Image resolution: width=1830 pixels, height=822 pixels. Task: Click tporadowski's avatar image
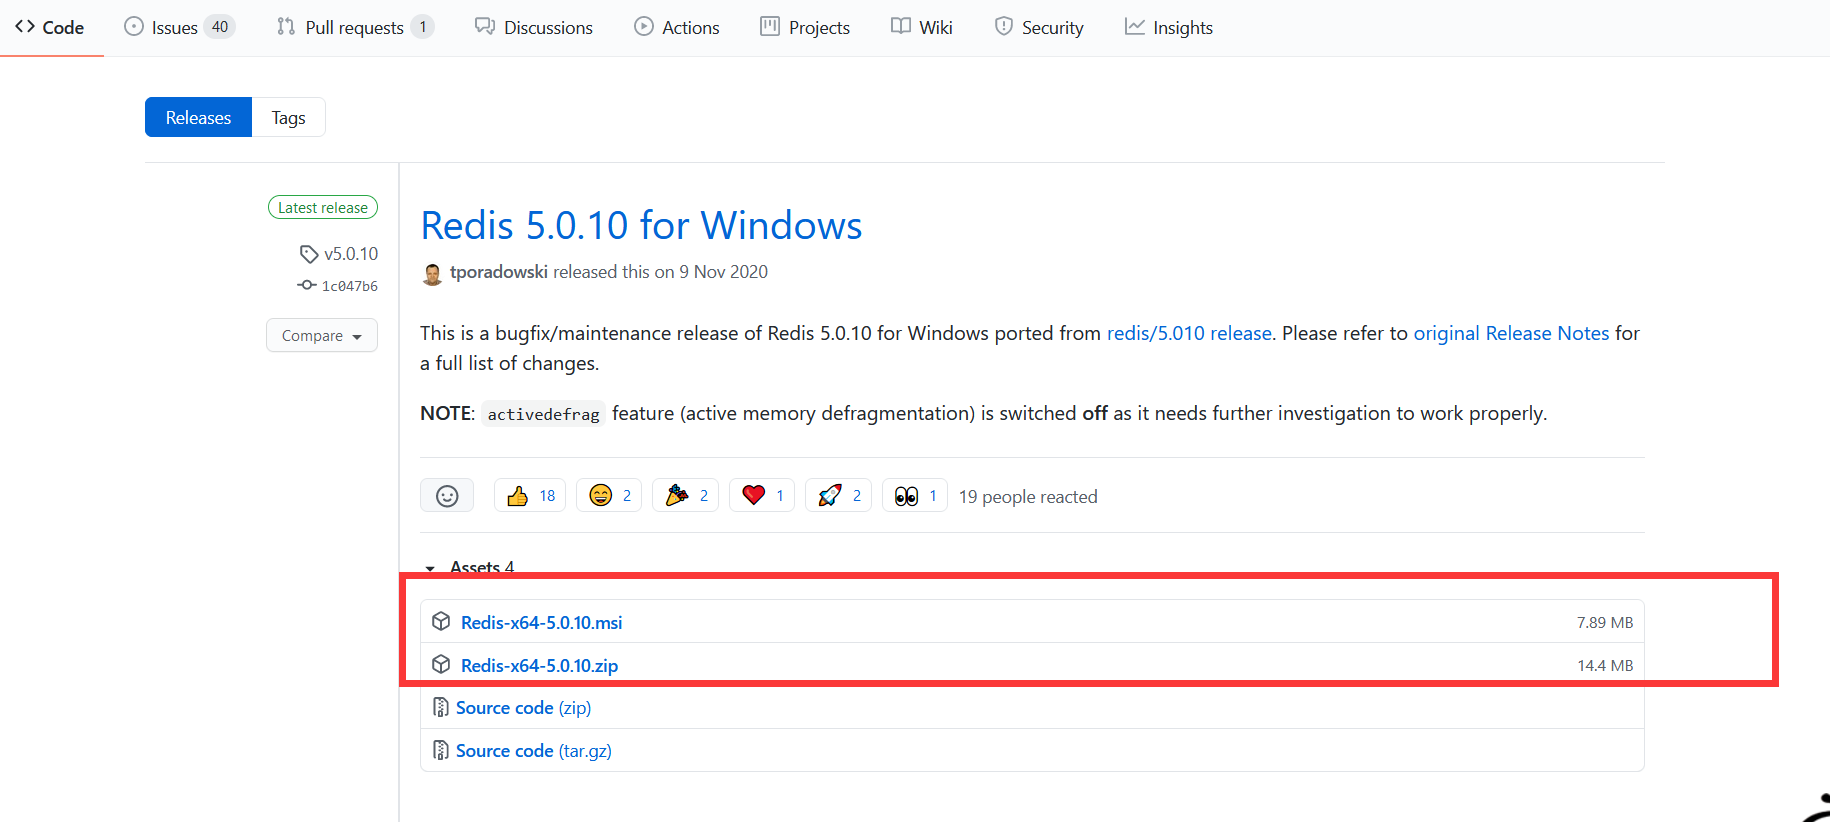[x=432, y=273]
